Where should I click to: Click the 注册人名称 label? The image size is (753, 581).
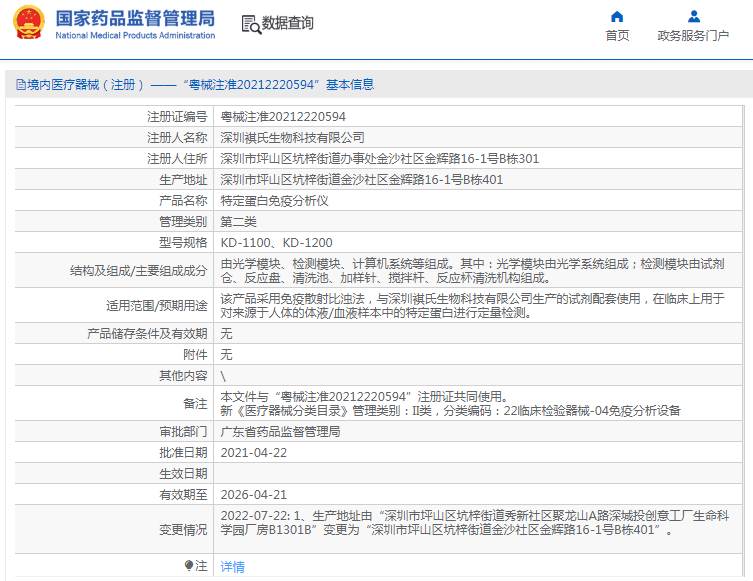click(177, 138)
